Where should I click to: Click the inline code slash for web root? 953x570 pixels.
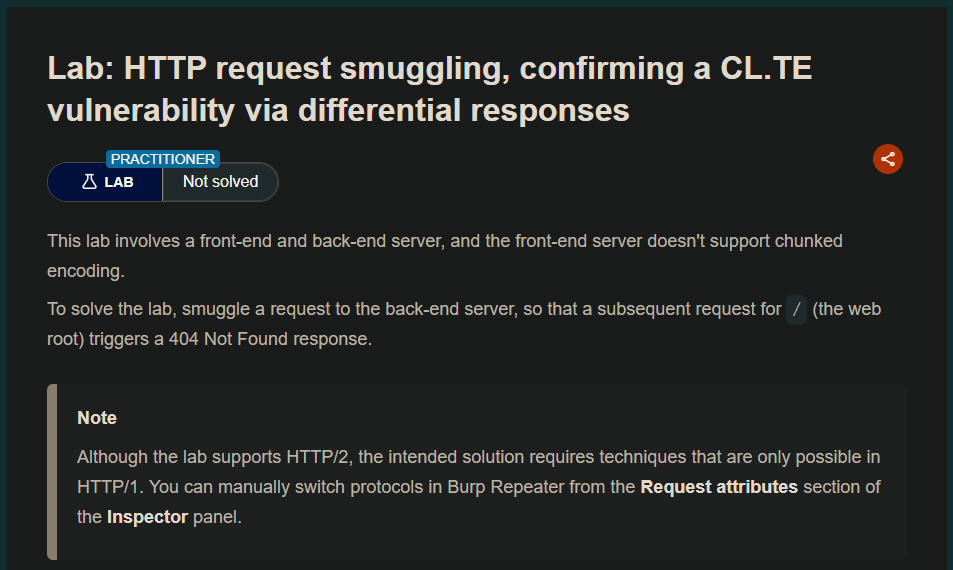point(796,309)
